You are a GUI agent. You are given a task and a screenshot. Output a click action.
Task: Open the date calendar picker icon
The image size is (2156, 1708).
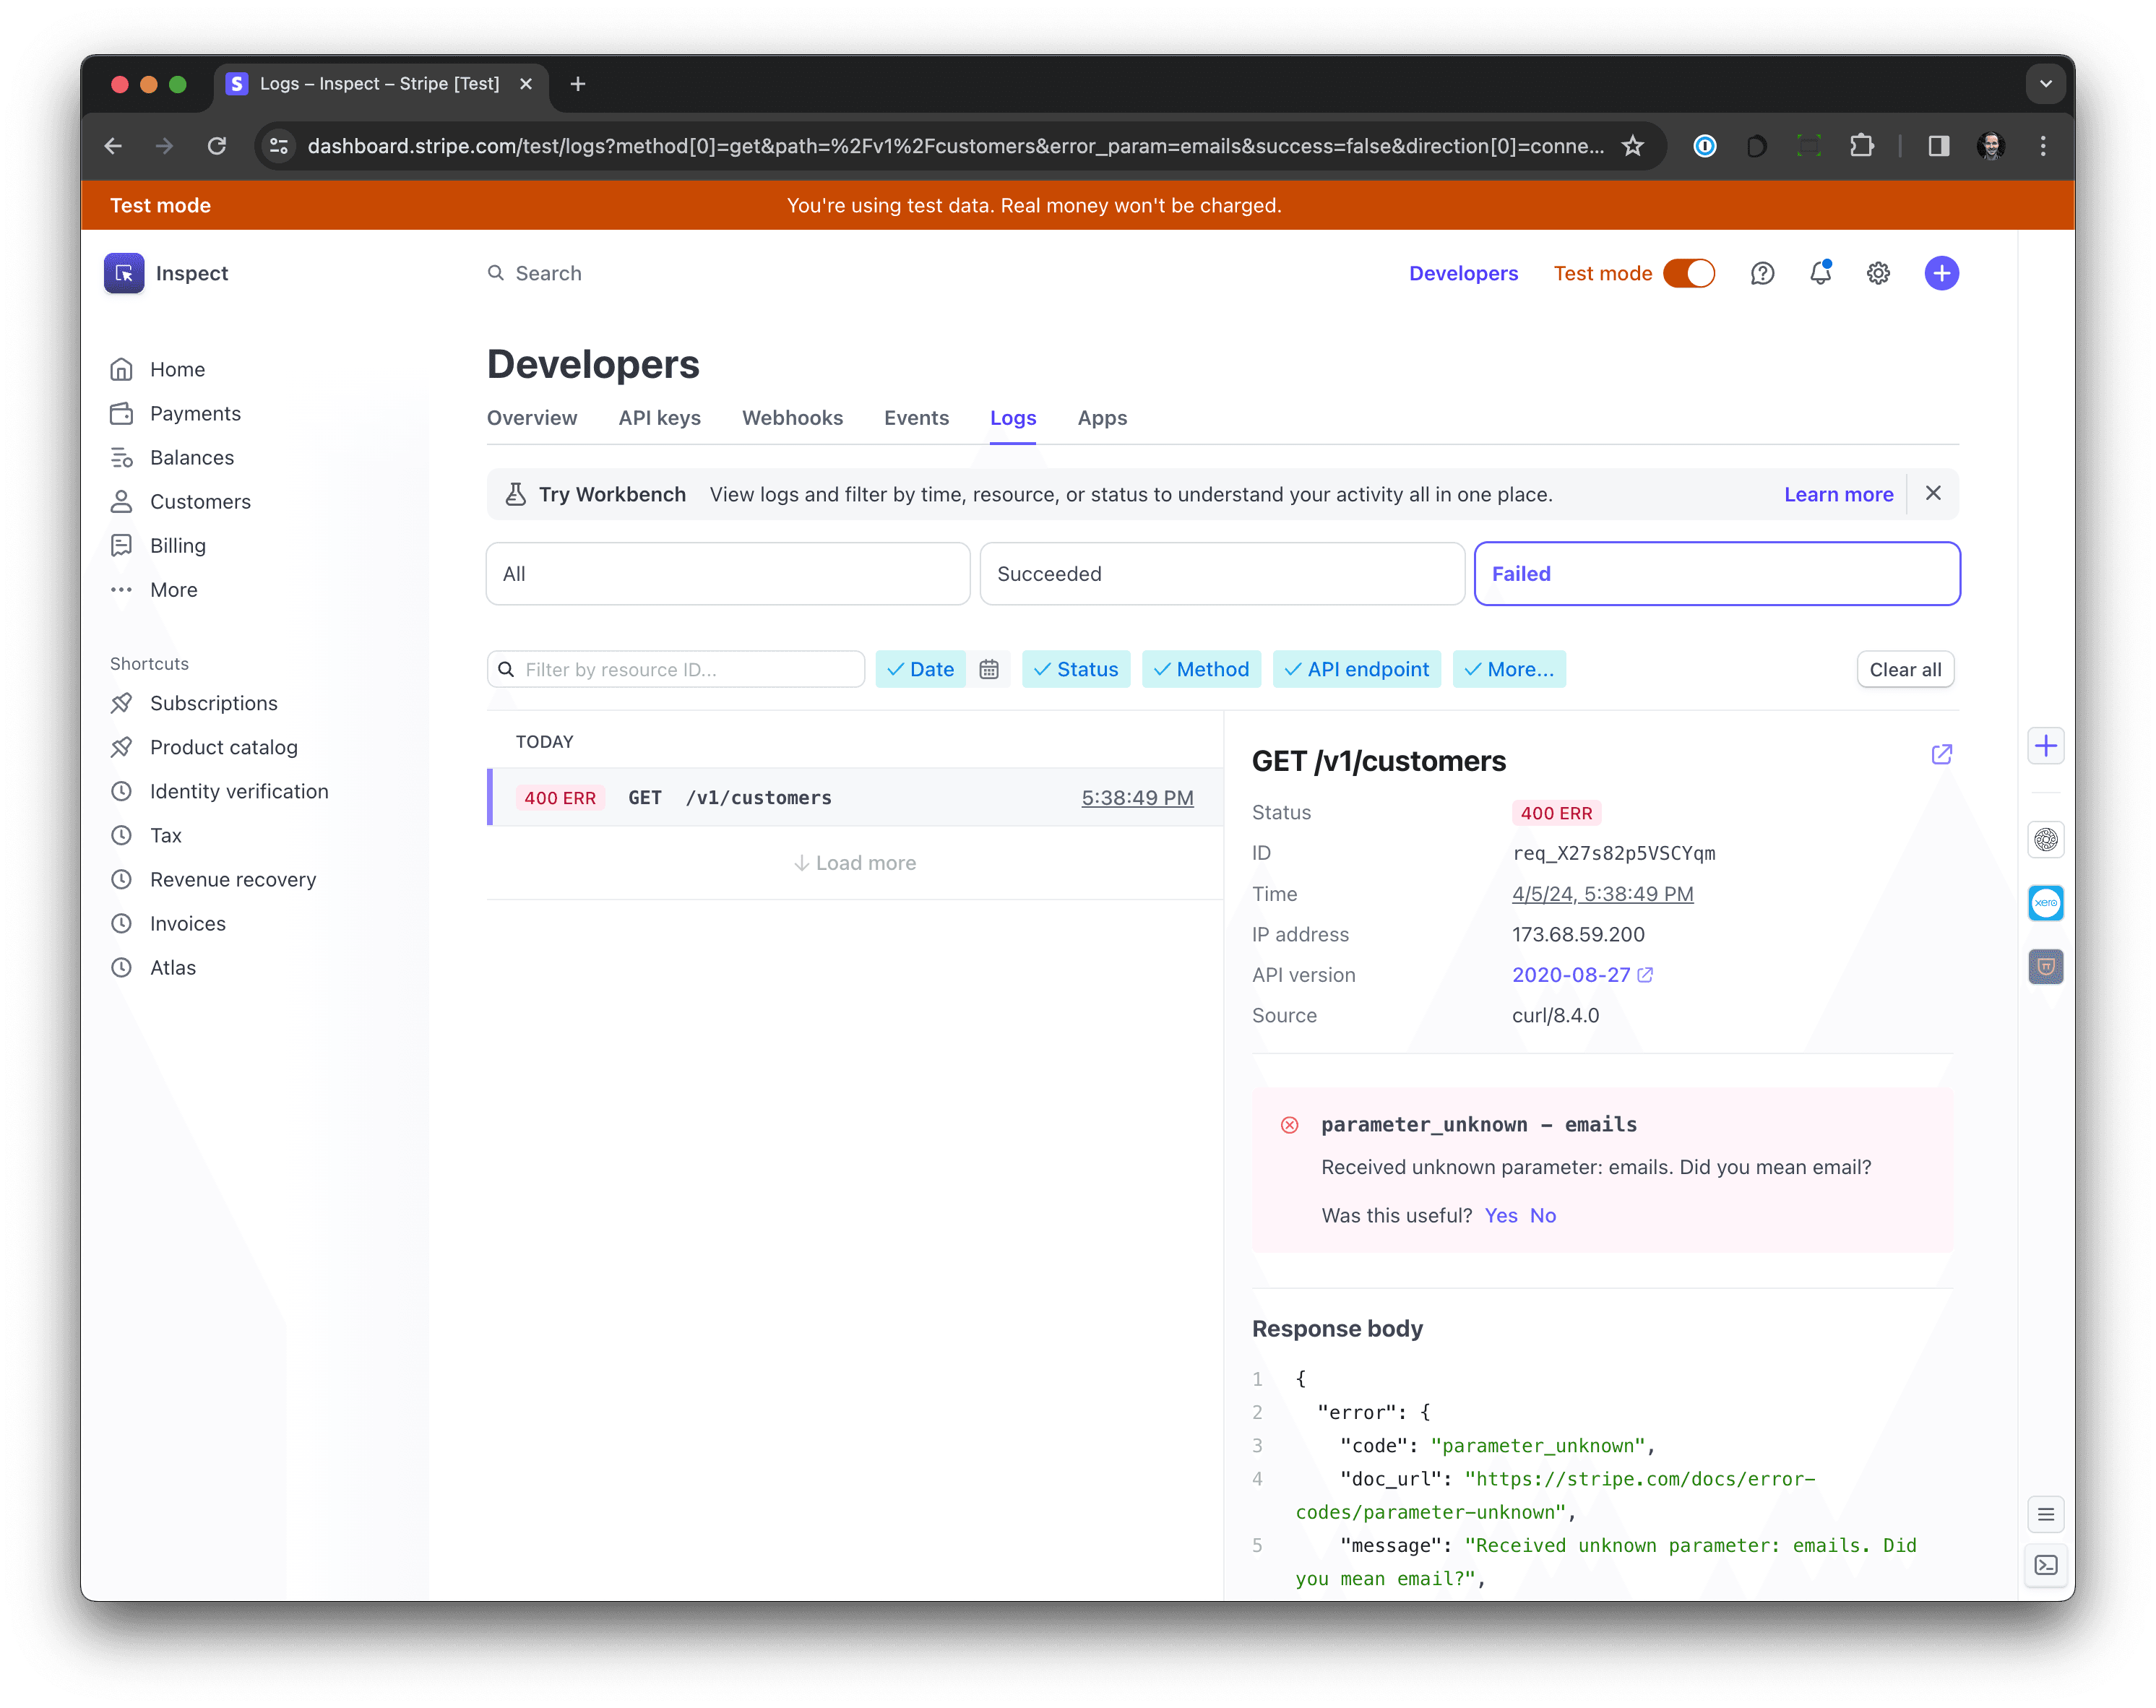tap(989, 669)
